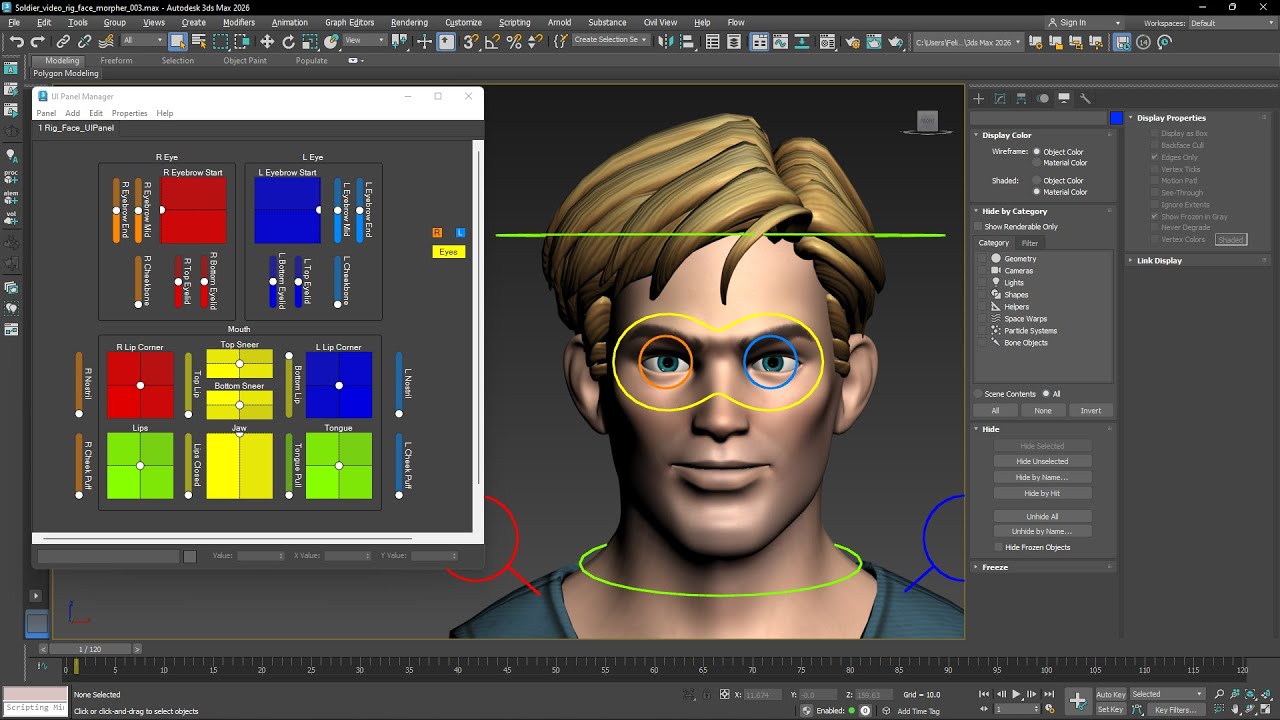Enable the Show Renderable Only checkbox
This screenshot has height=720, width=1280.
click(x=980, y=227)
